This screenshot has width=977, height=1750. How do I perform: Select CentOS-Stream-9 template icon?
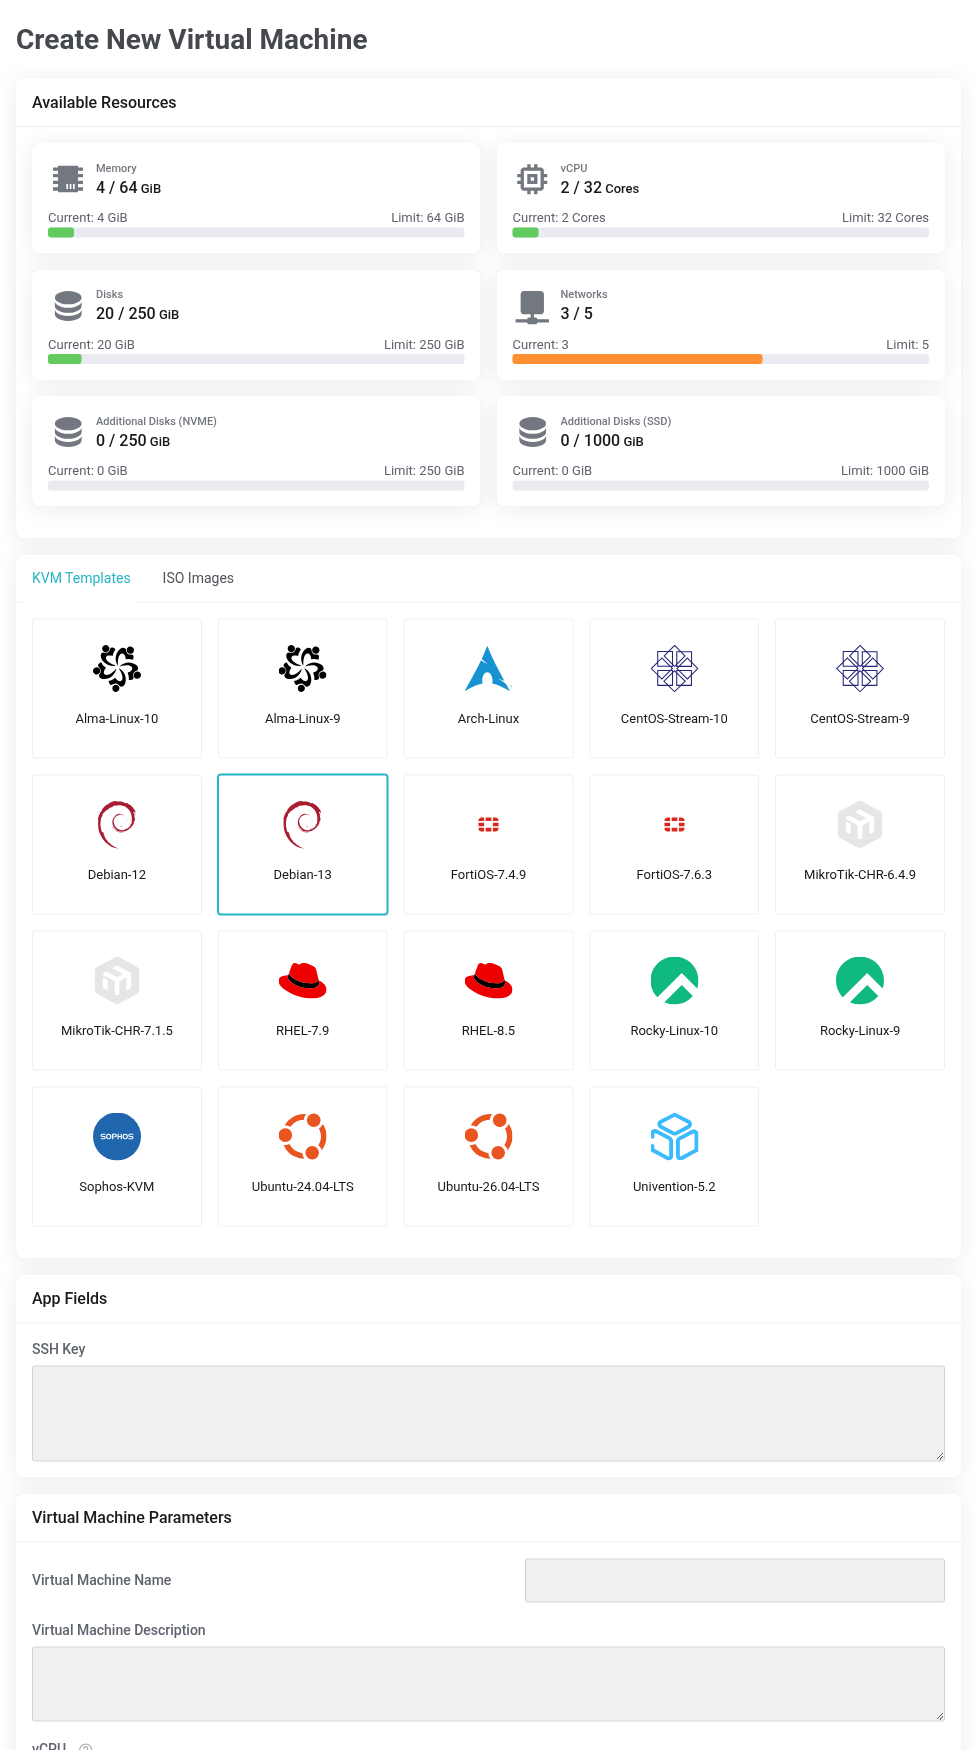pos(860,668)
